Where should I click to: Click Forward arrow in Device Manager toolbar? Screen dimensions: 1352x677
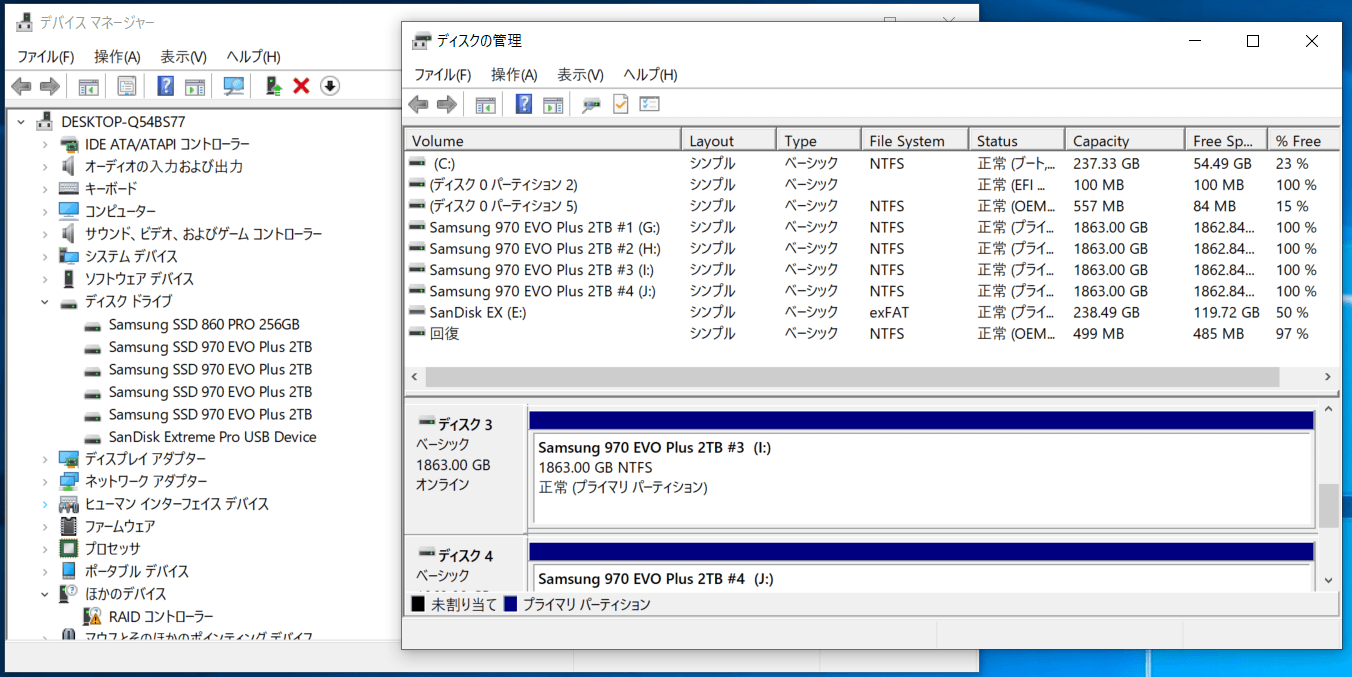(x=50, y=86)
